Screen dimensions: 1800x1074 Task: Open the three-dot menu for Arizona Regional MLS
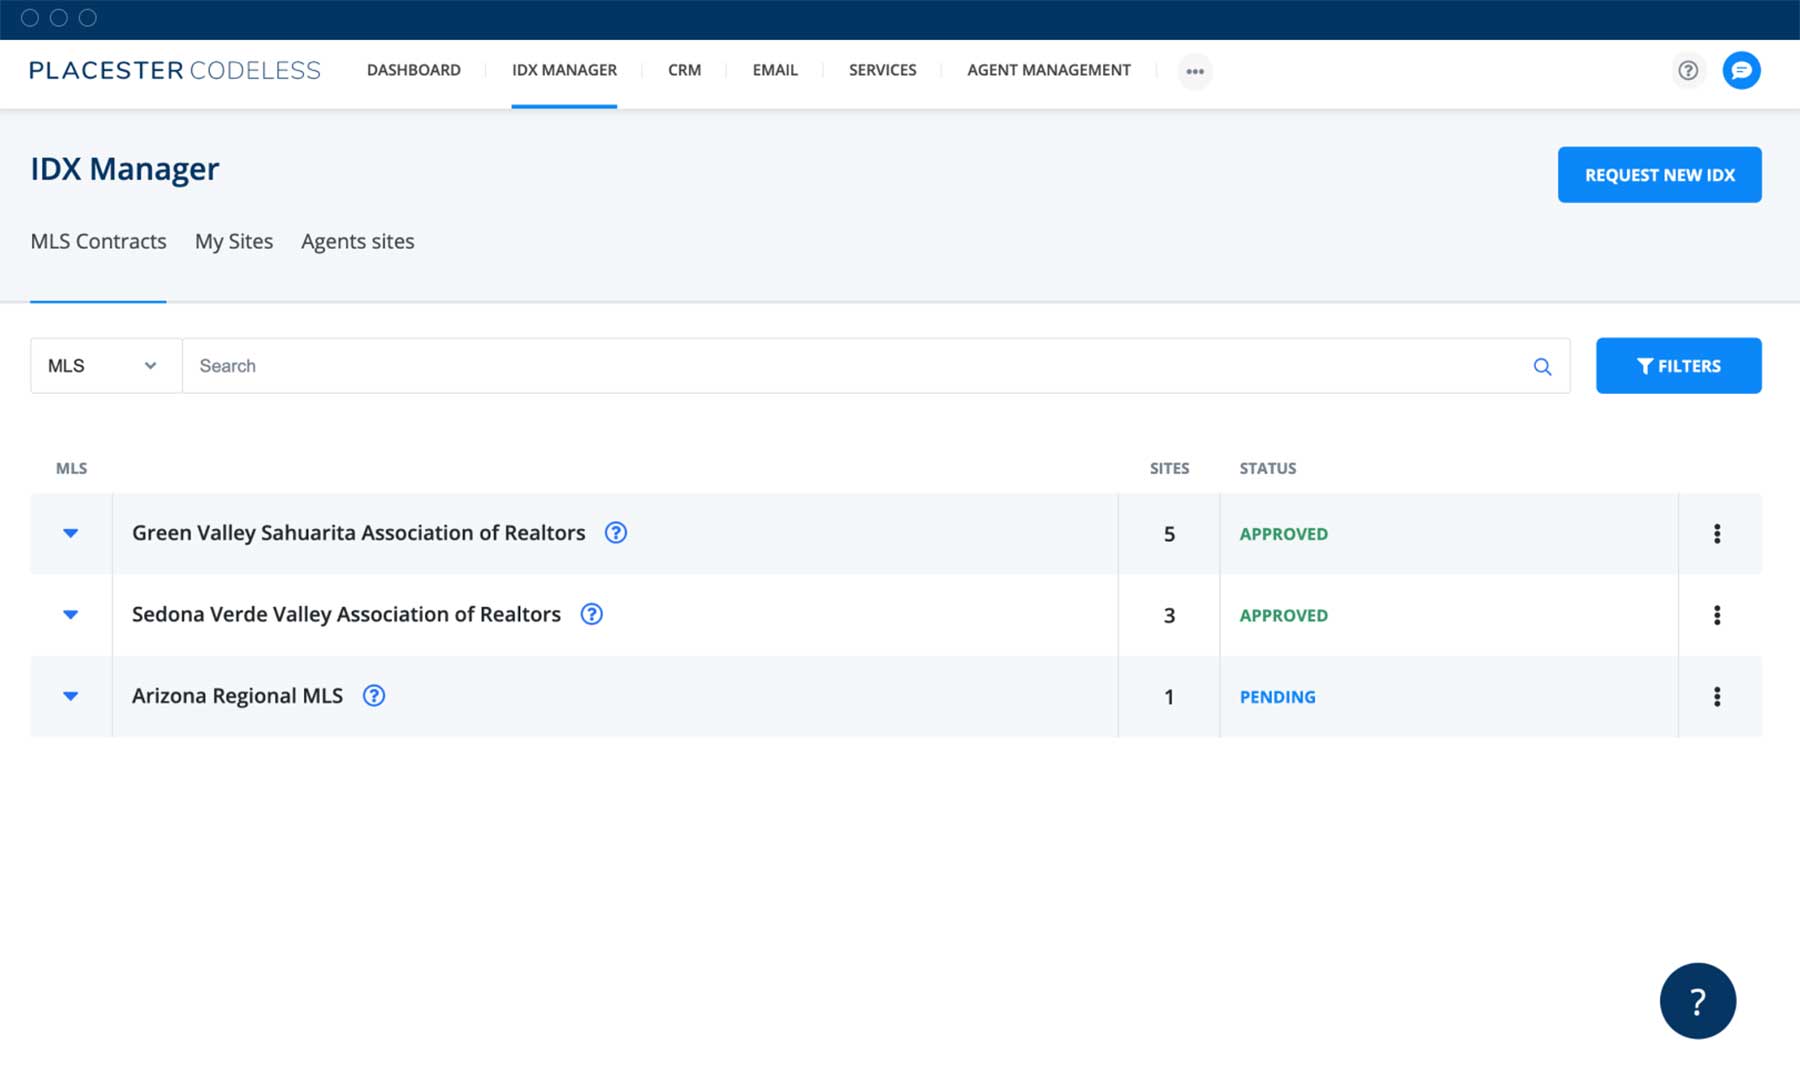click(x=1717, y=696)
